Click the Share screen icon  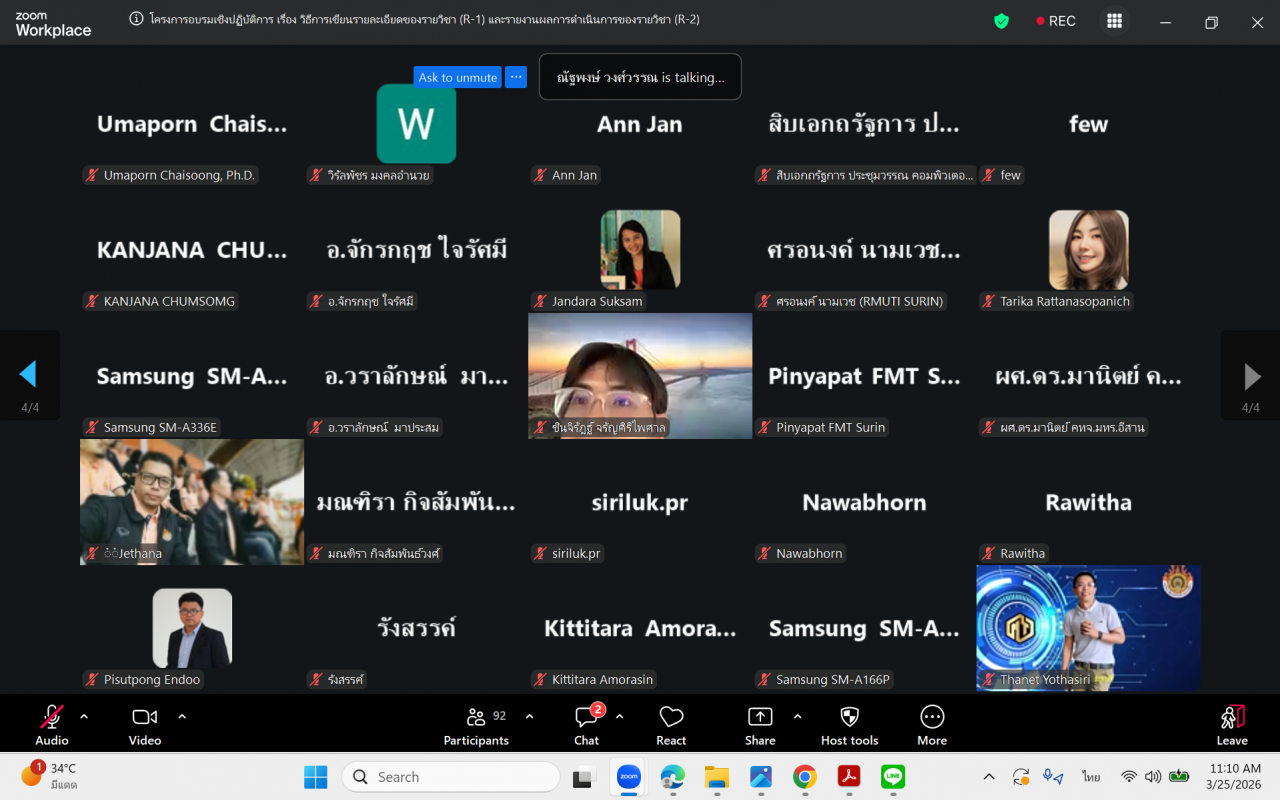(x=760, y=724)
